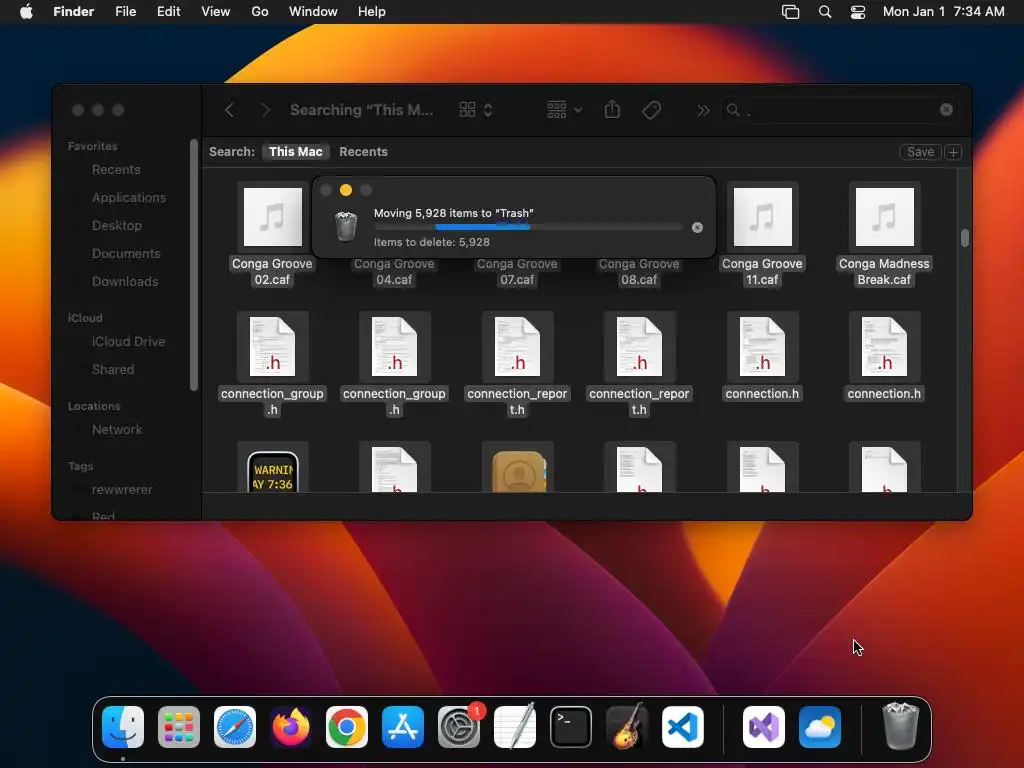Expand the toolbar overflow chevrons

pyautogui.click(x=703, y=110)
